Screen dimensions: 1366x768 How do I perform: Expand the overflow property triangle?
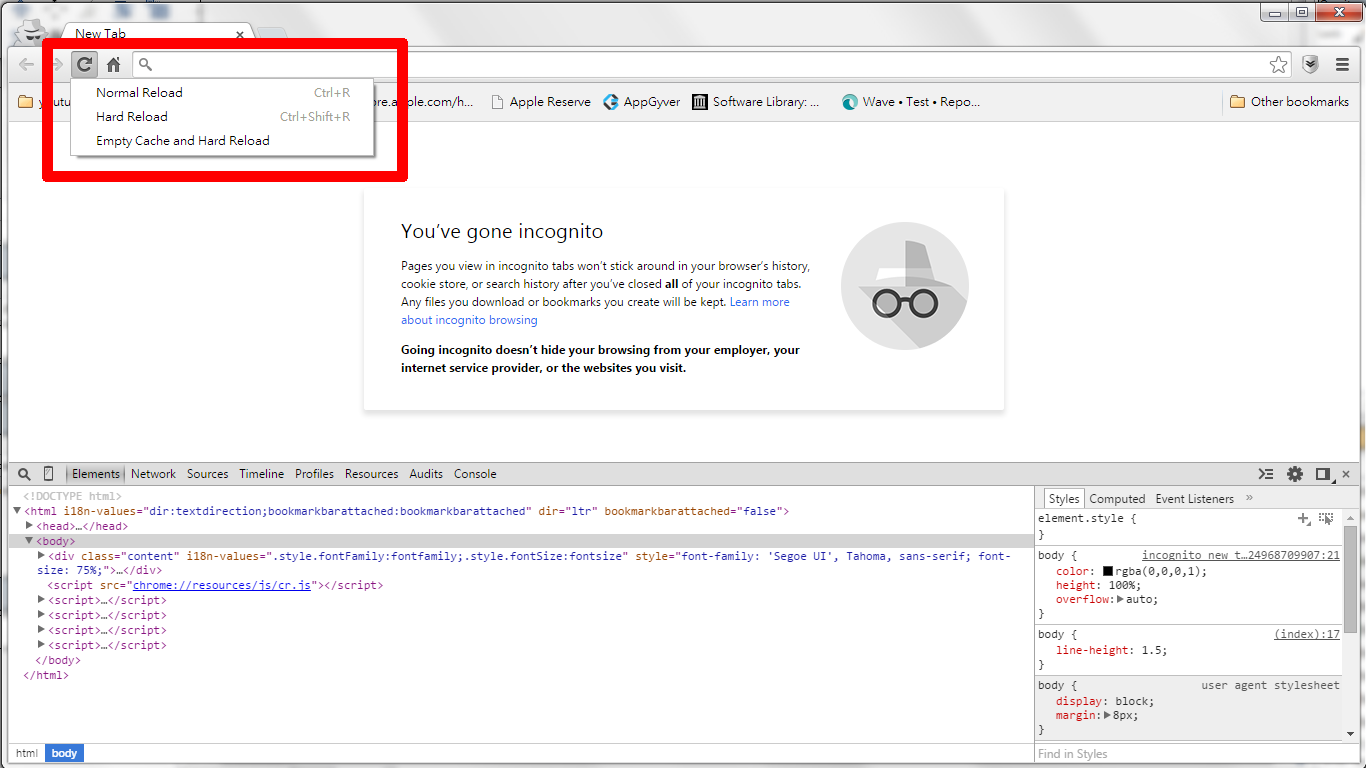(x=1120, y=600)
